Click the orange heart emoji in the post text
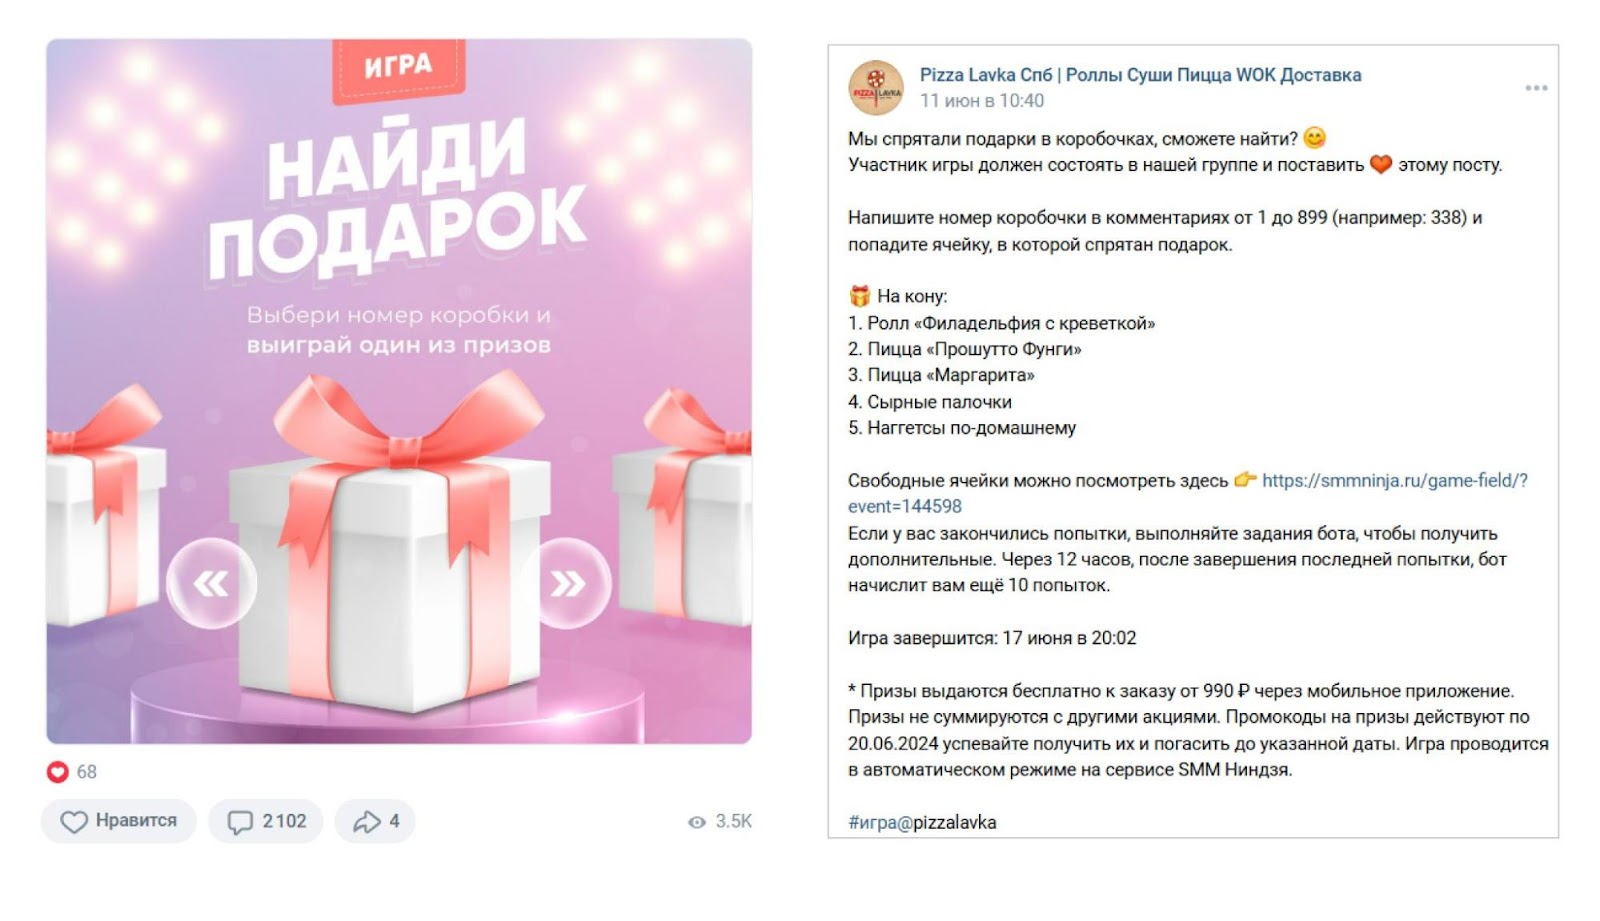This screenshot has height=921, width=1600. 1380,164
